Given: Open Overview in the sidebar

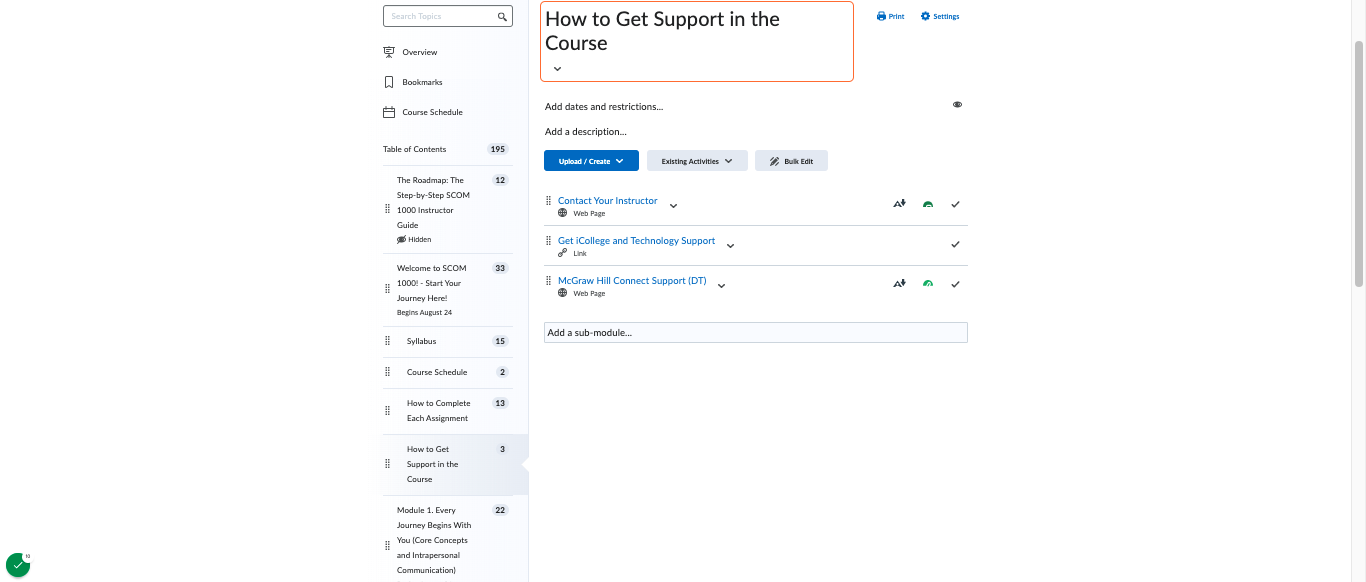Looking at the screenshot, I should [x=420, y=52].
